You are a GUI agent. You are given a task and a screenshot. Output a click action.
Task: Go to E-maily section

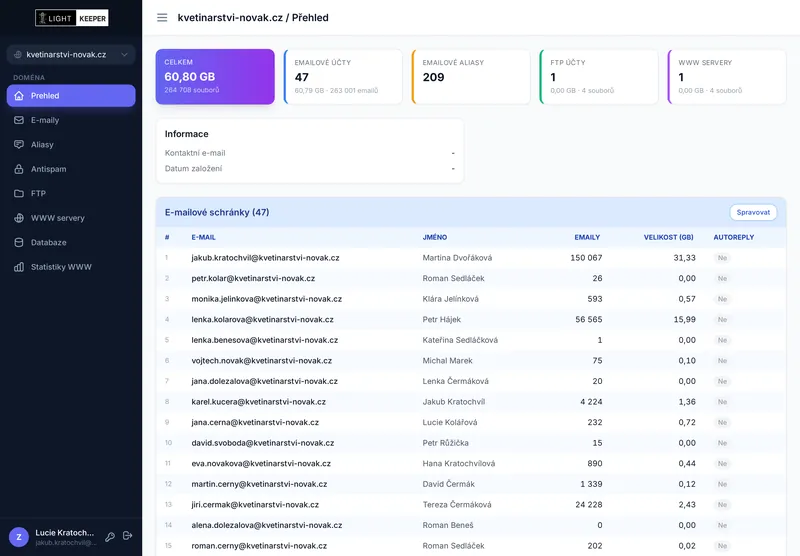71,120
